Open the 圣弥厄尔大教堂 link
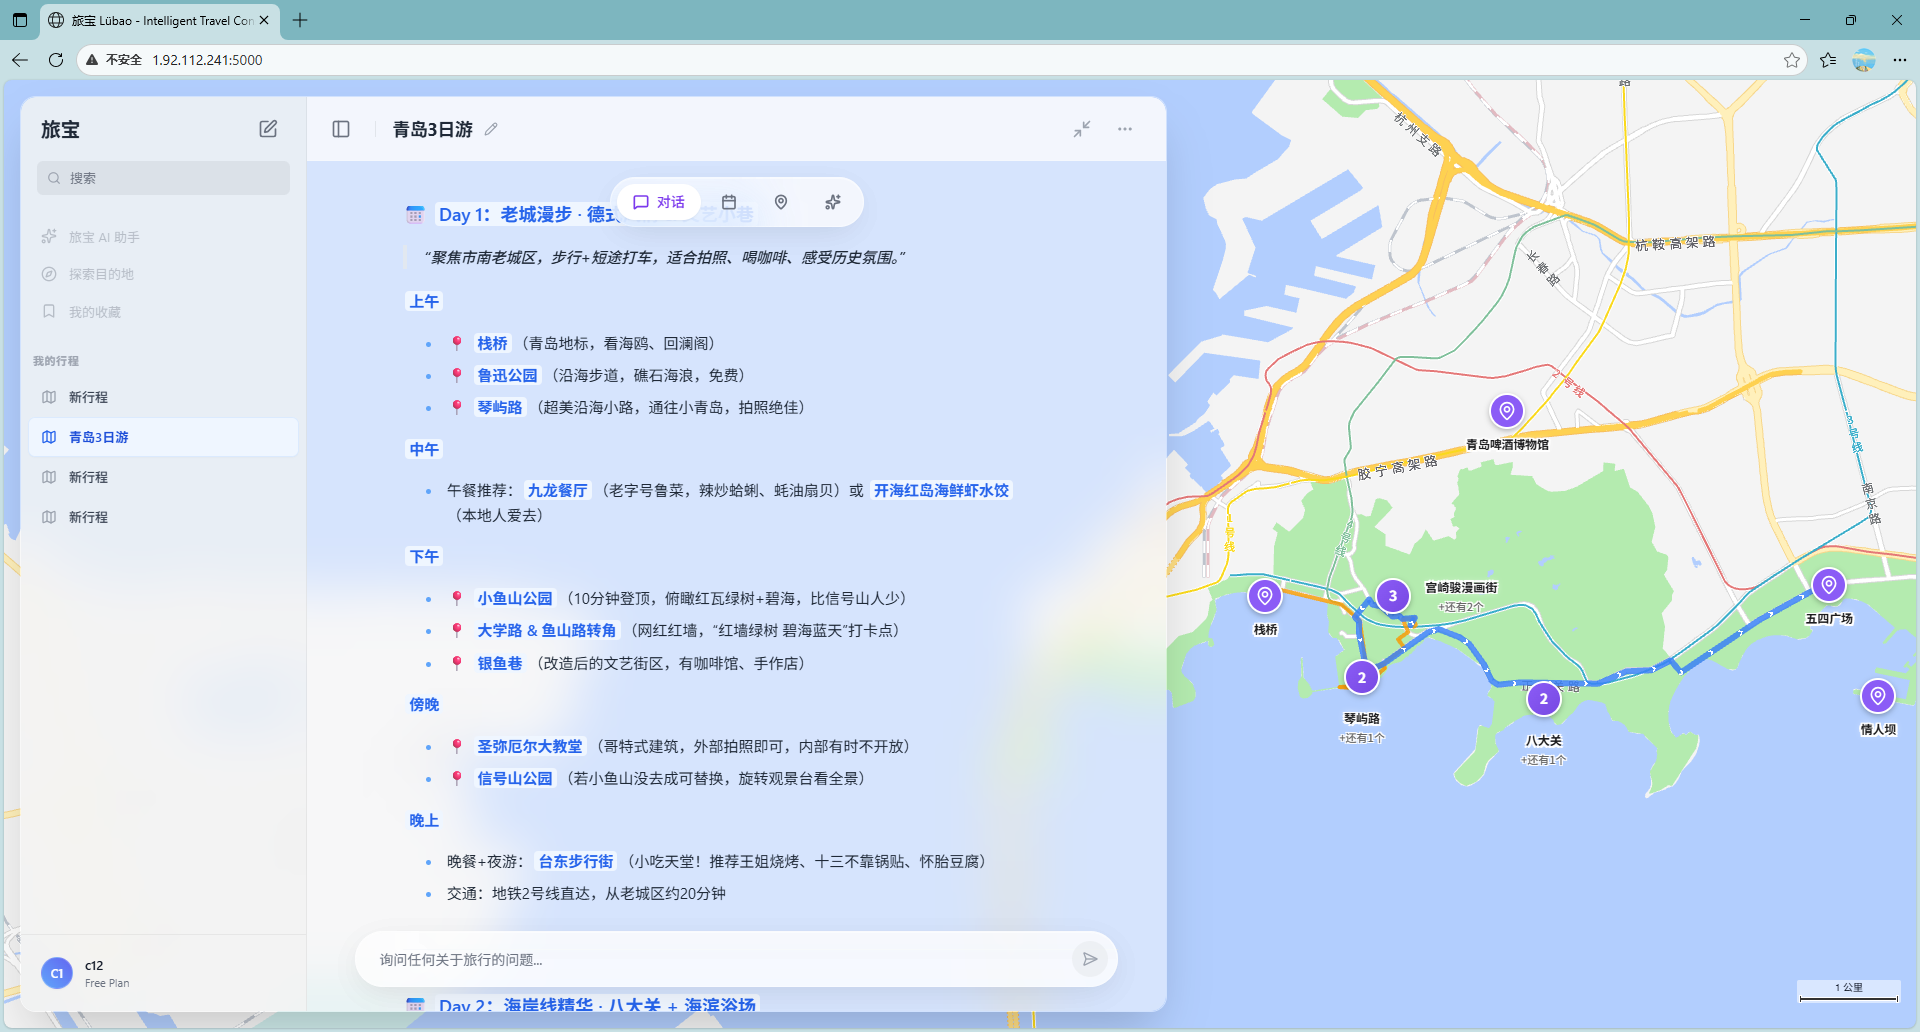This screenshot has height=1032, width=1920. click(x=530, y=746)
